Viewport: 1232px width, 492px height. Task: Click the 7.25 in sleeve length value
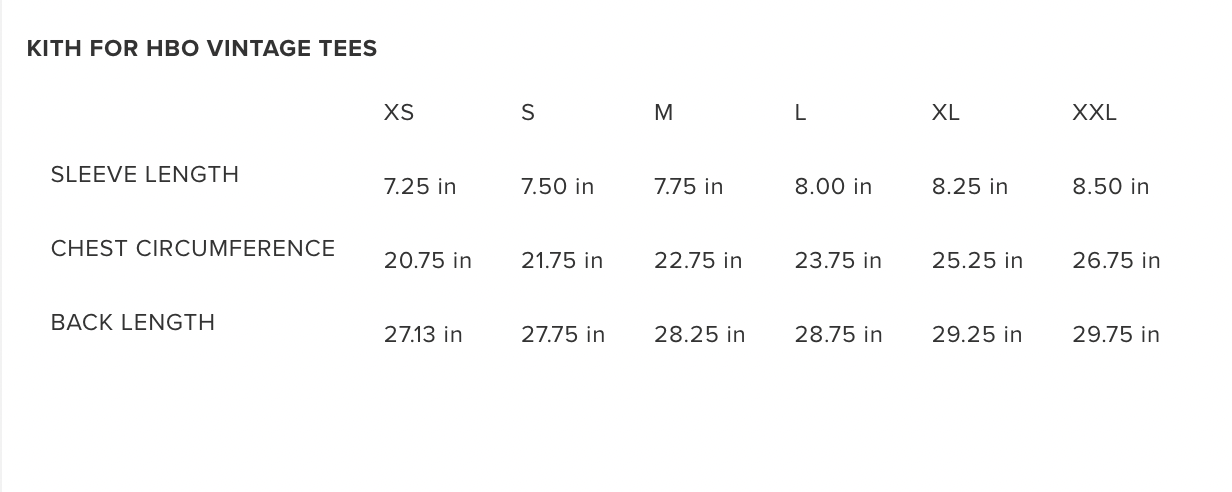pos(420,187)
